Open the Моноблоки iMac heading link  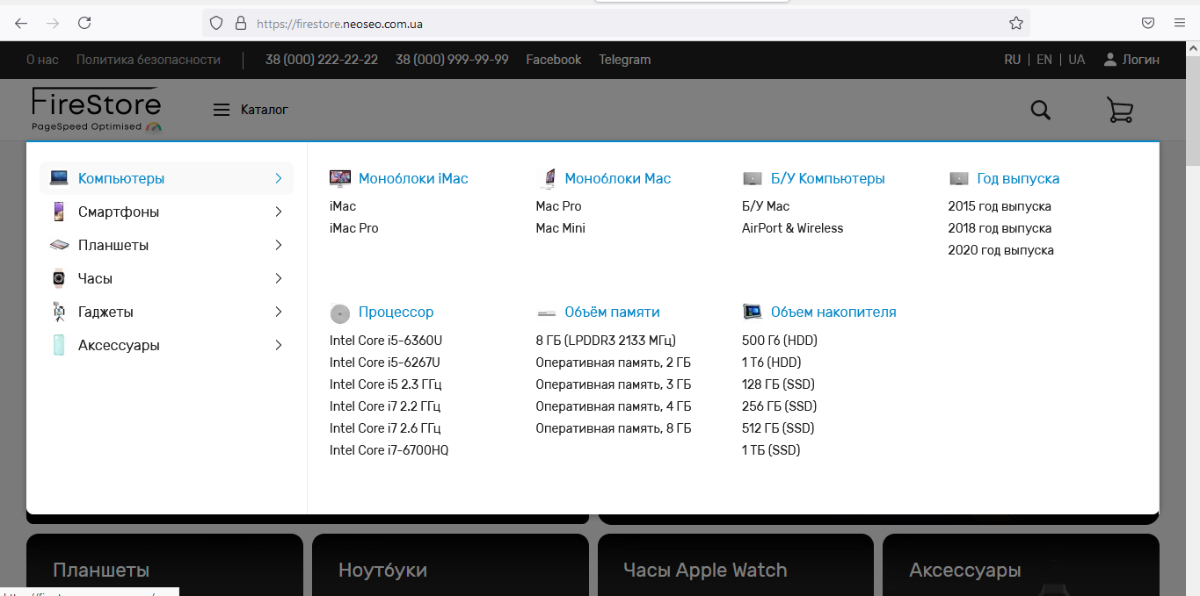pos(413,179)
